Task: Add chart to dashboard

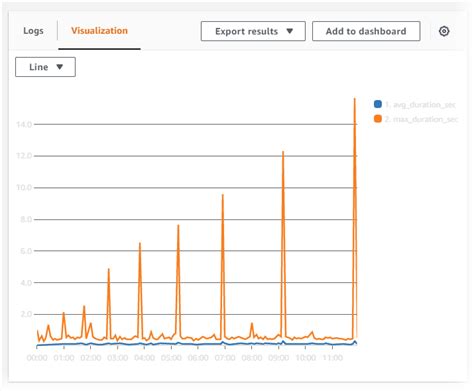Action: click(366, 31)
